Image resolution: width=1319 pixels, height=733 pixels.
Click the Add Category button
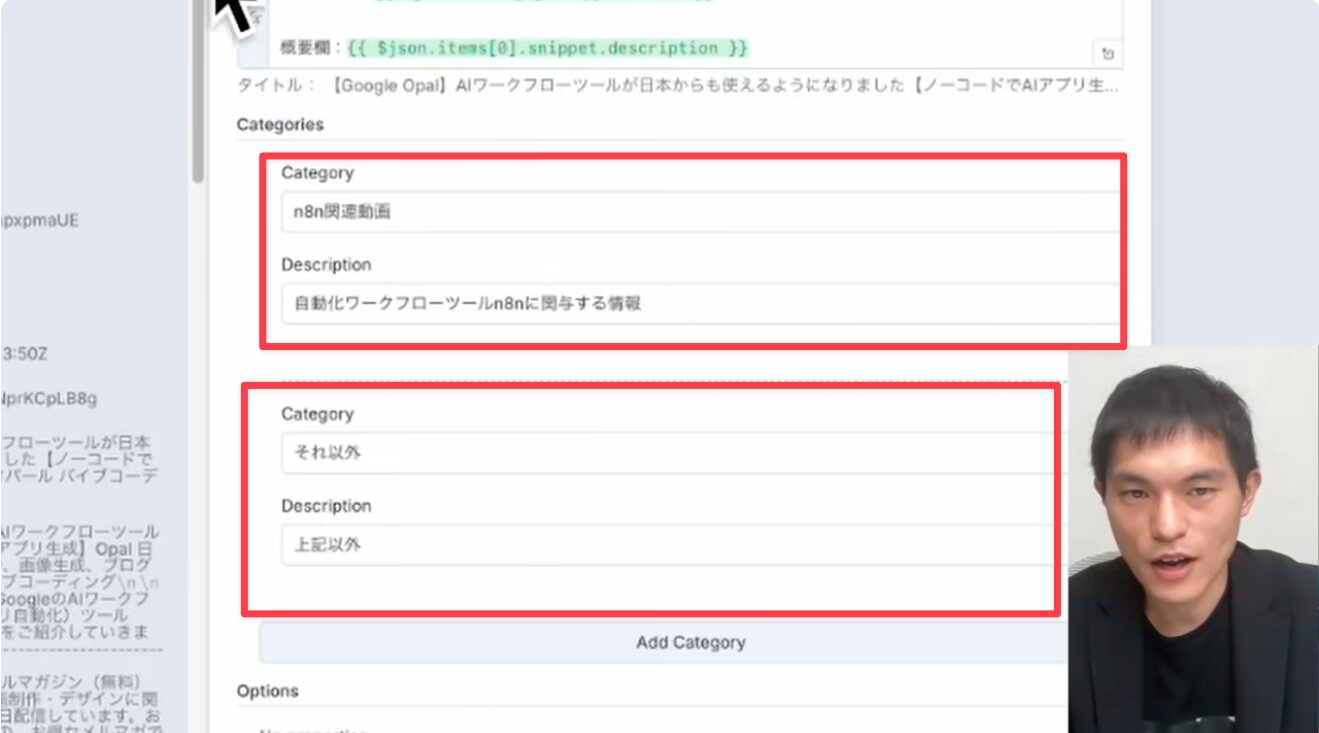coord(690,643)
